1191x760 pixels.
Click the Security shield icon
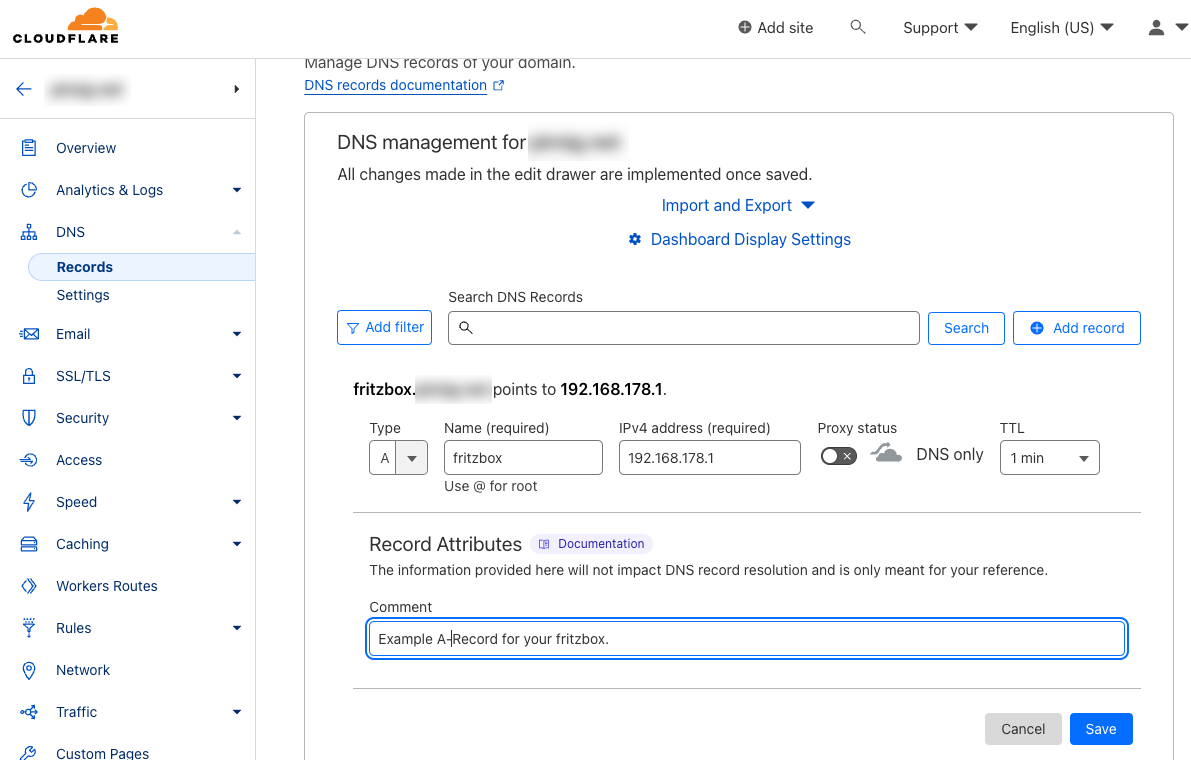(29, 418)
